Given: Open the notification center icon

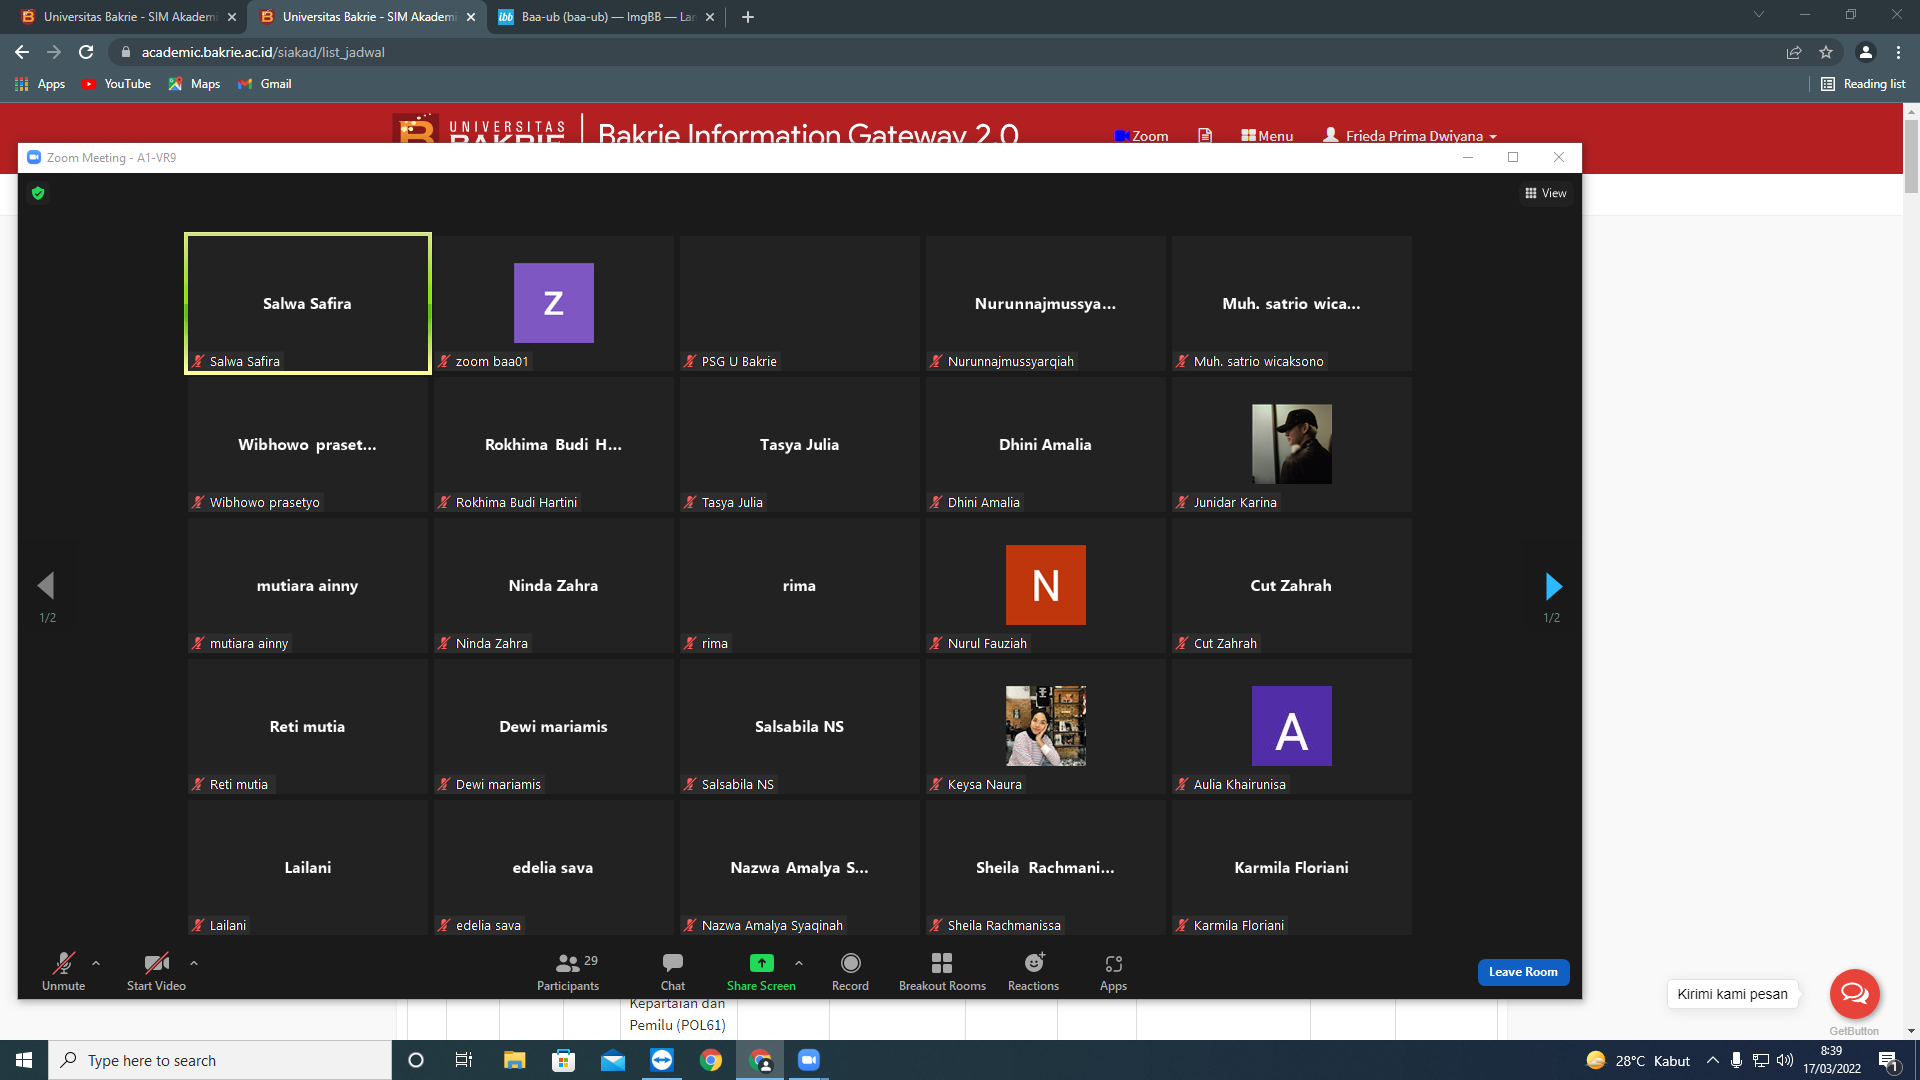Looking at the screenshot, I should 1889,1061.
